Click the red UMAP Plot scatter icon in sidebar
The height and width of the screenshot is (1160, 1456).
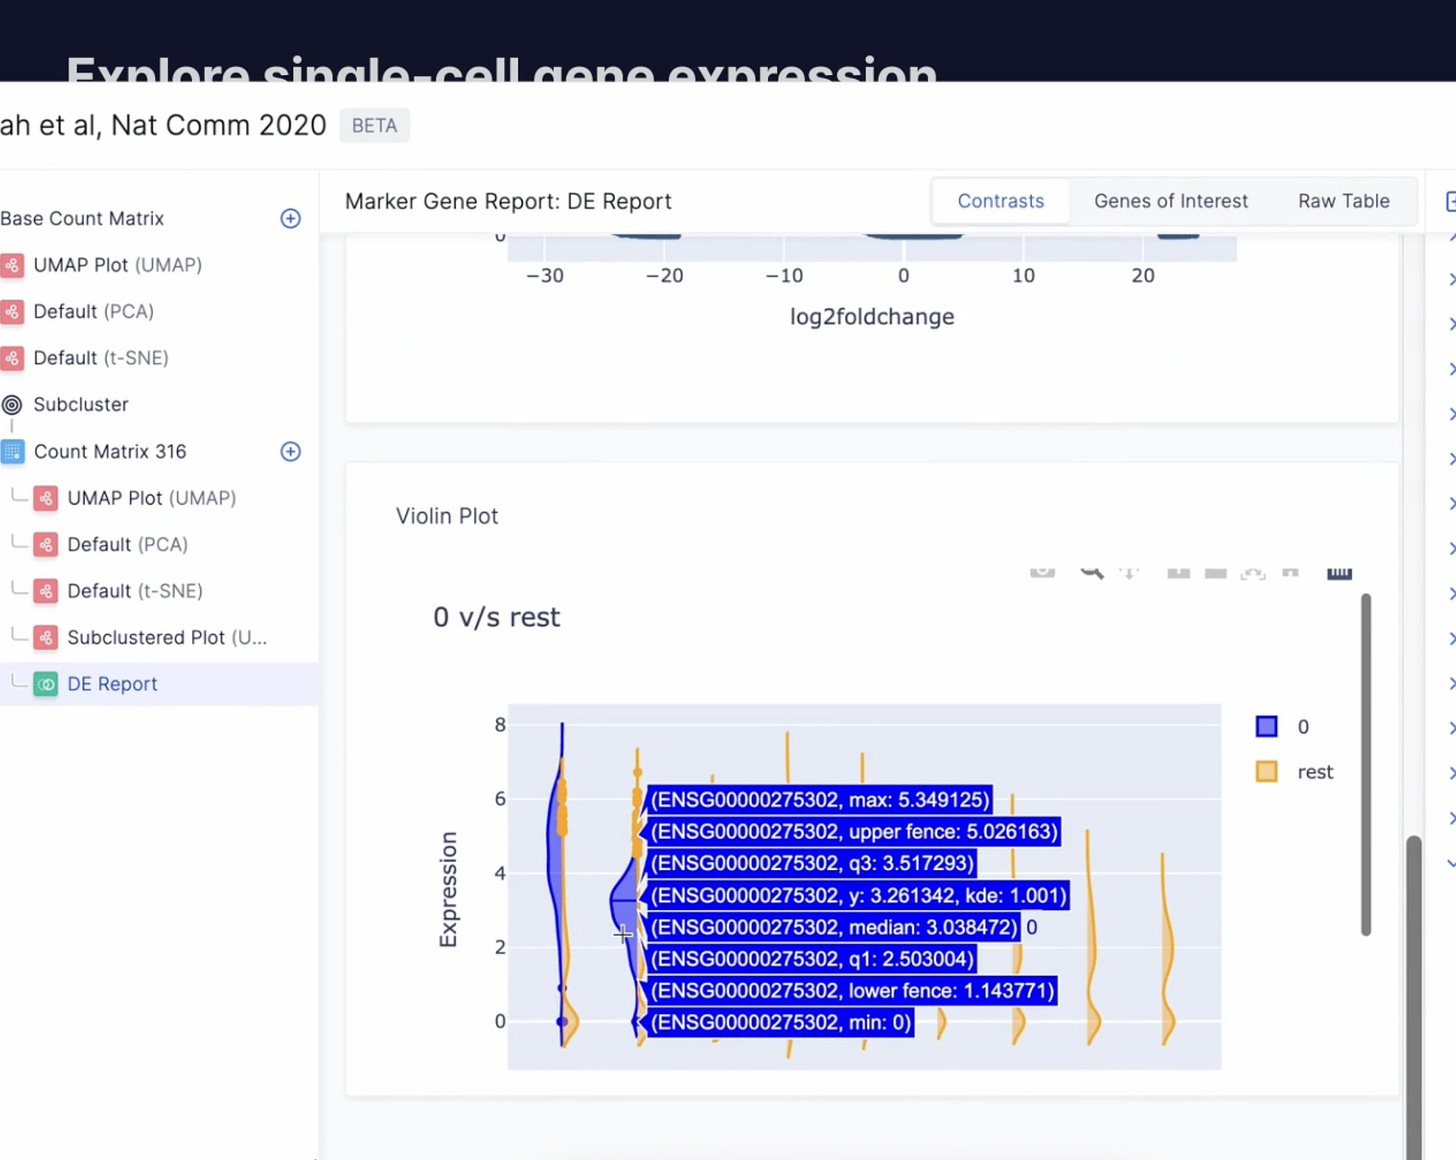coord(13,265)
